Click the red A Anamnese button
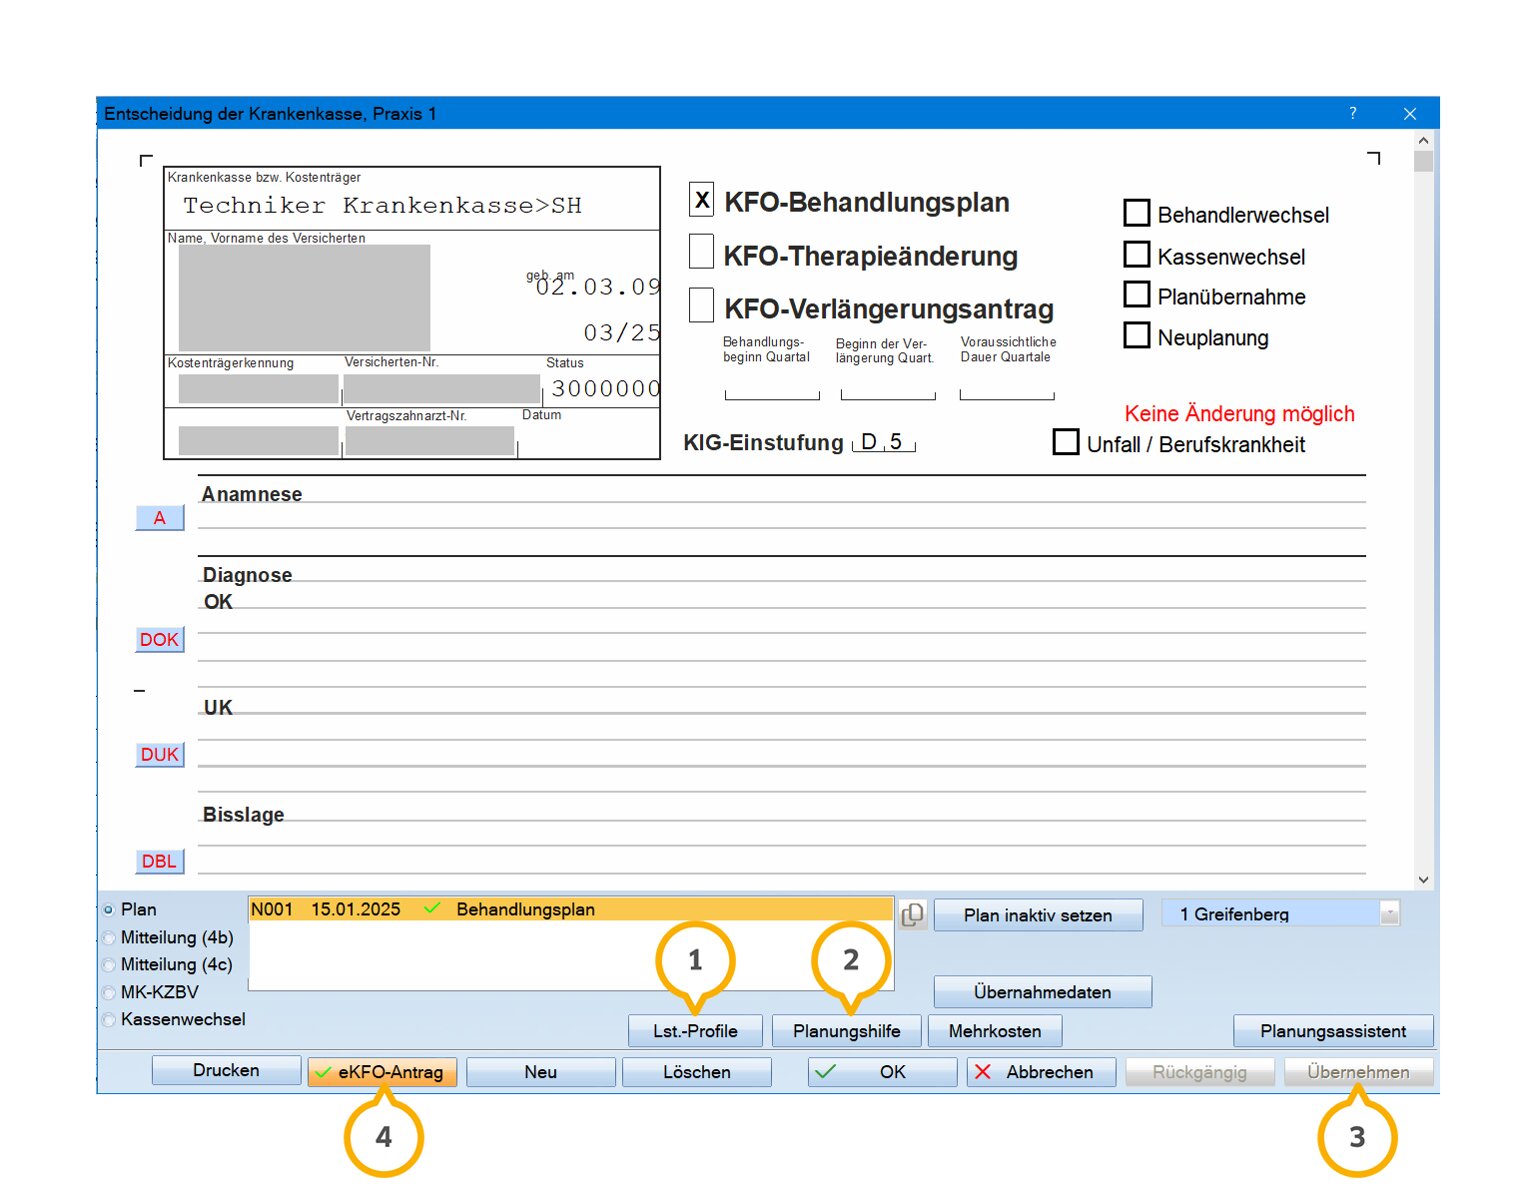 point(159,518)
